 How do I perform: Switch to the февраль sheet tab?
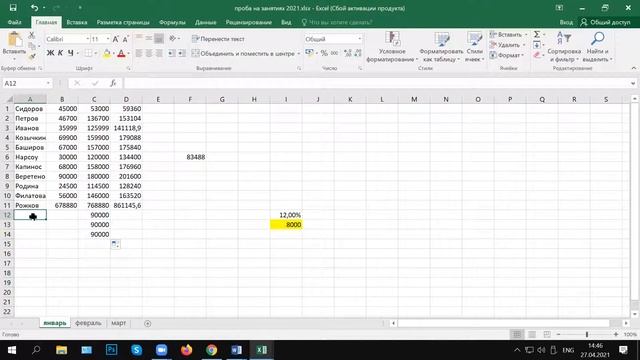pyautogui.click(x=88, y=323)
